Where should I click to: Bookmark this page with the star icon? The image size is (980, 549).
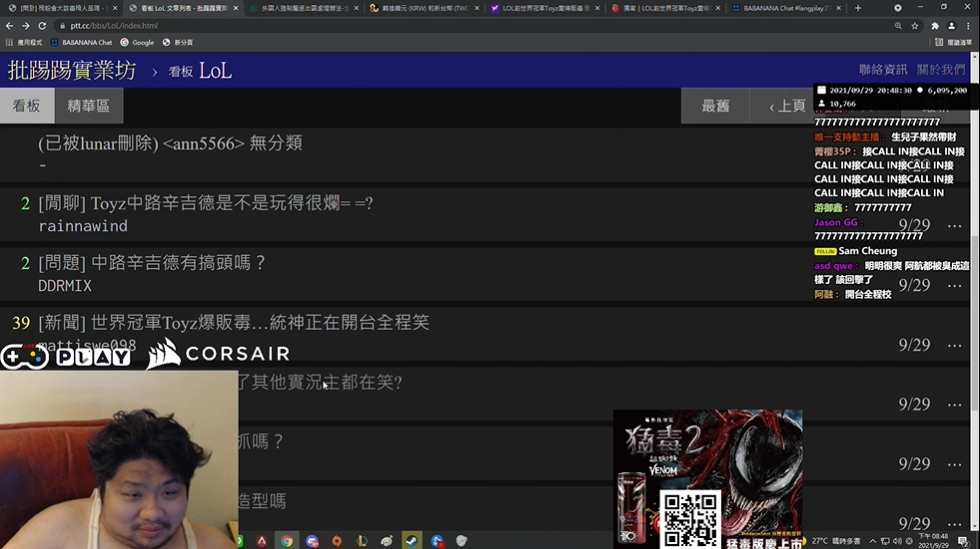pos(914,26)
